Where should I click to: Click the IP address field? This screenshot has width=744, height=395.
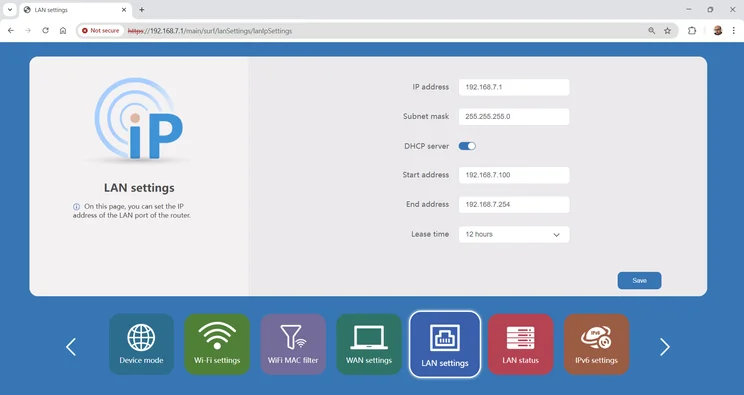coord(514,87)
